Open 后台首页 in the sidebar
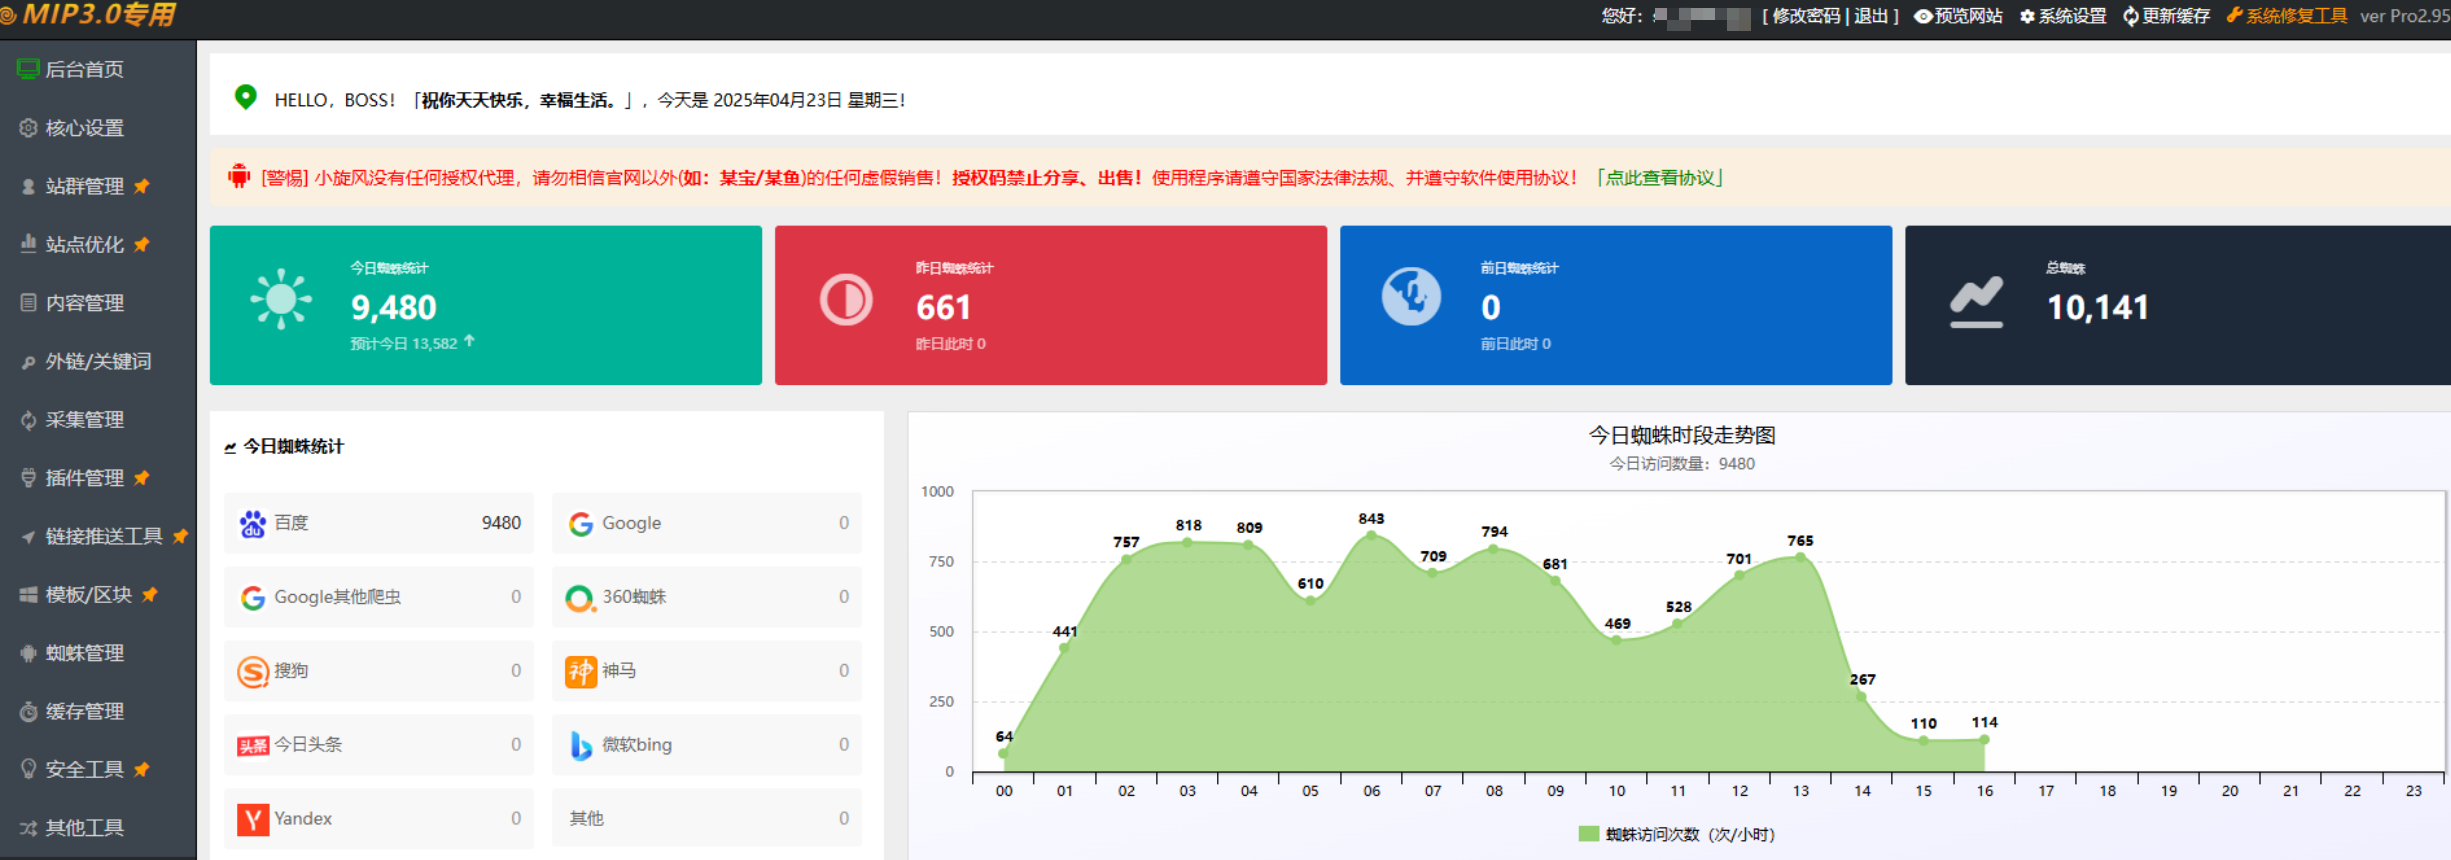This screenshot has width=2451, height=860. click(x=84, y=69)
